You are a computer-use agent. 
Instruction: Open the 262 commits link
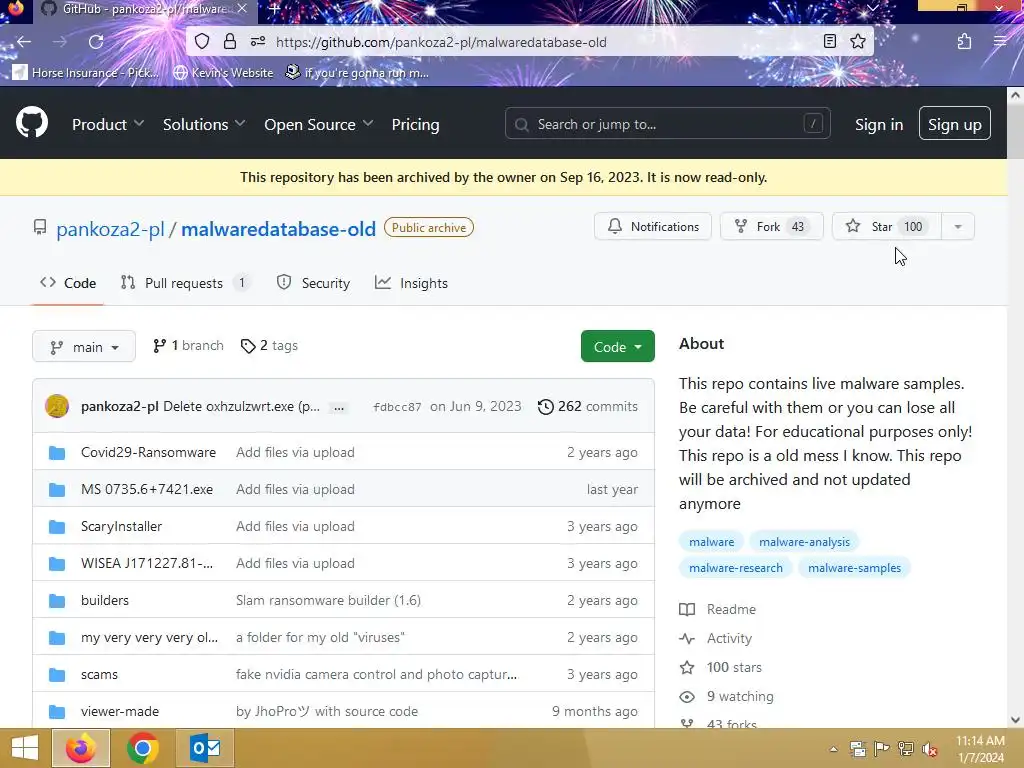click(588, 407)
